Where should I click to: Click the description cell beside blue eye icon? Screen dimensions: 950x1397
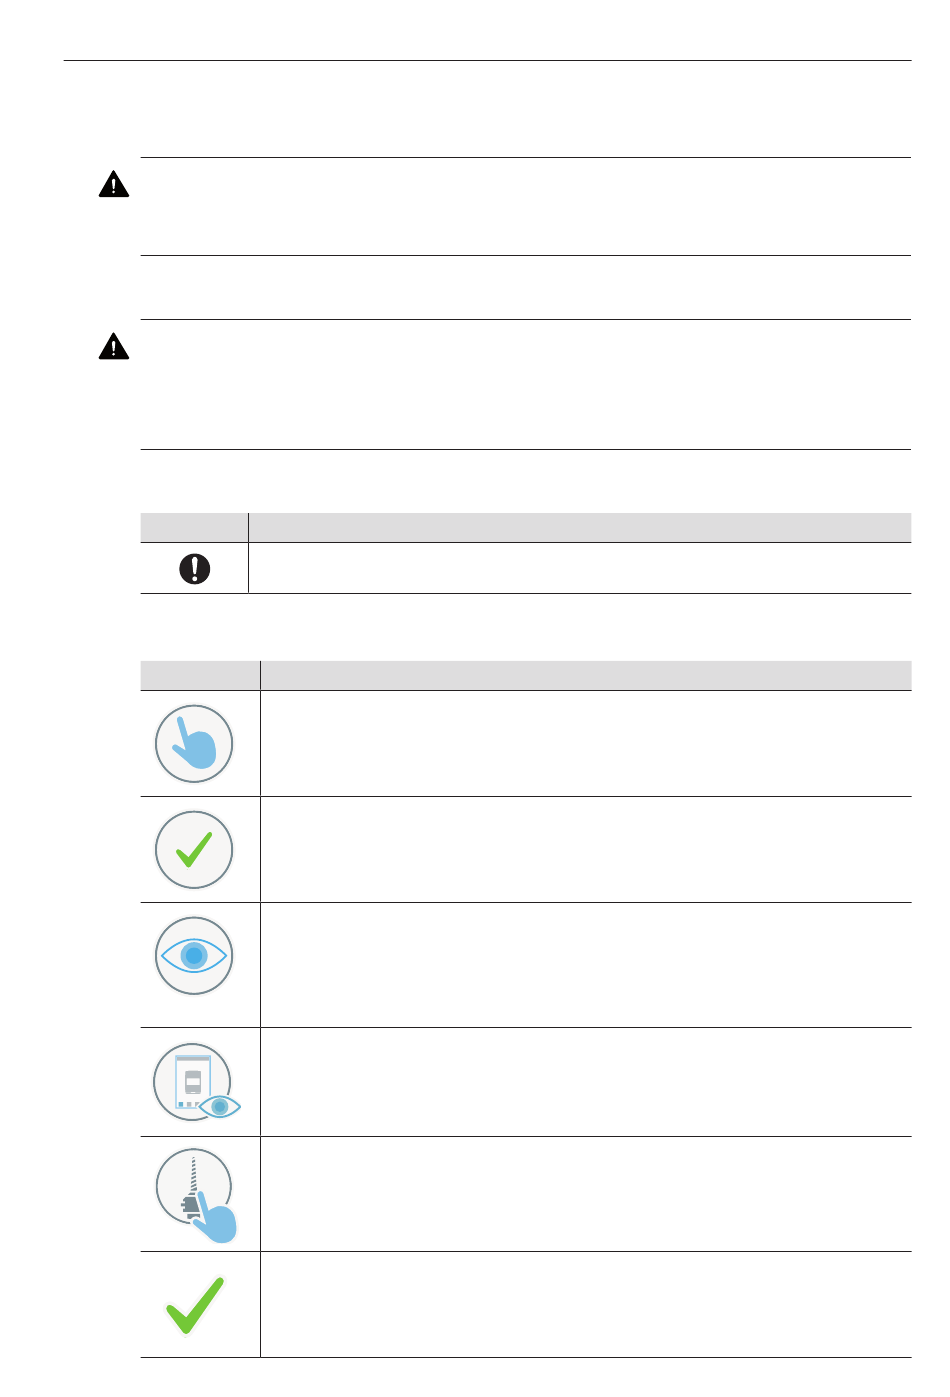click(x=586, y=965)
